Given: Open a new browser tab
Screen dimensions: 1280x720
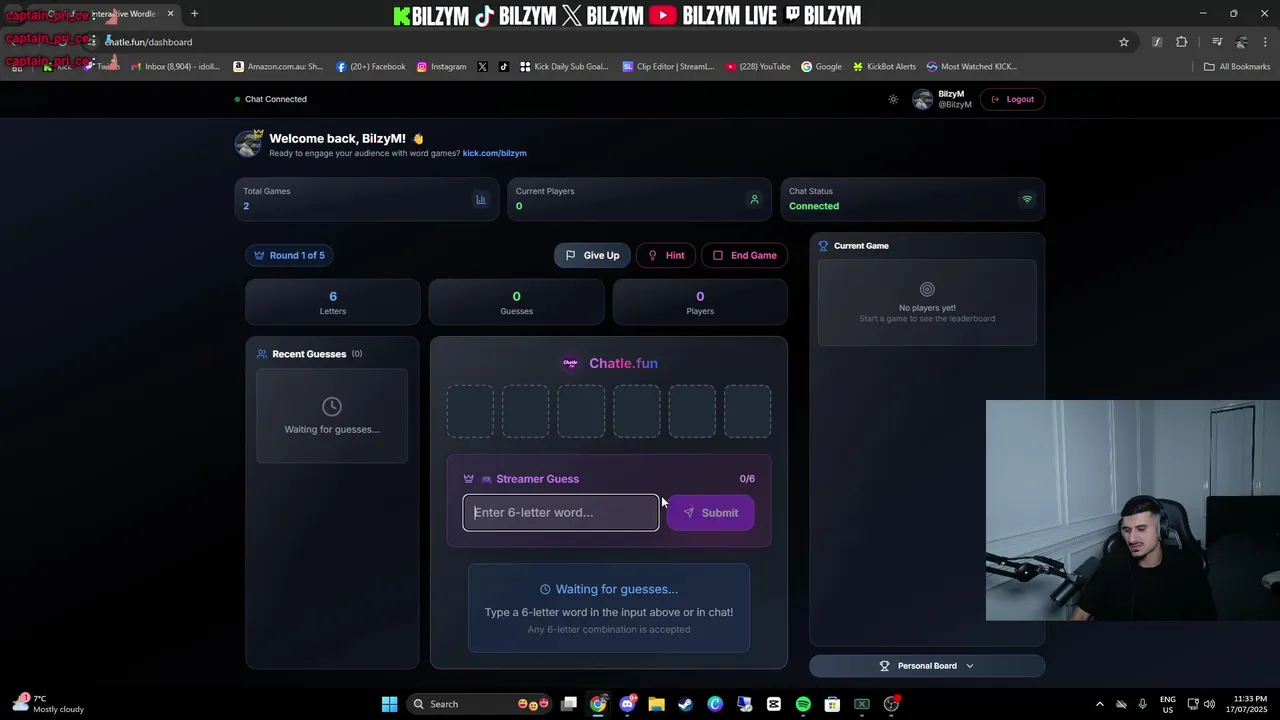Looking at the screenshot, I should click(x=194, y=14).
